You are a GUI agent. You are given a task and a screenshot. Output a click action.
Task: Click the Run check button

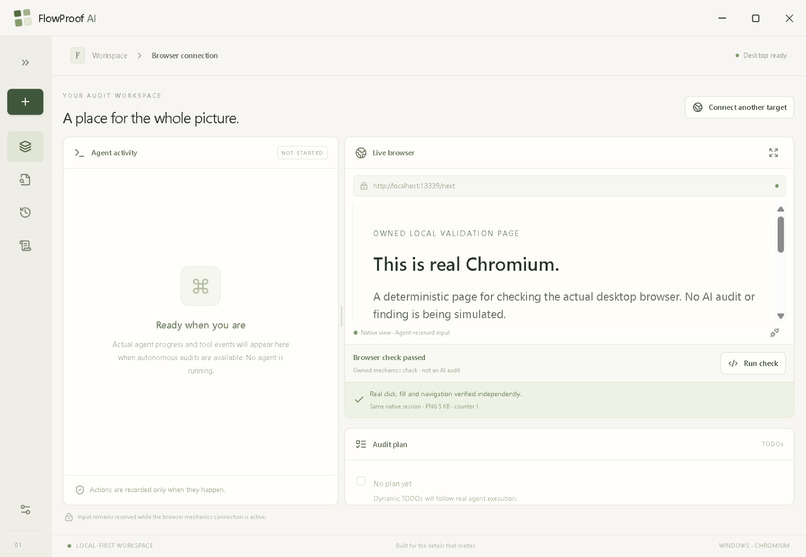pyautogui.click(x=753, y=363)
